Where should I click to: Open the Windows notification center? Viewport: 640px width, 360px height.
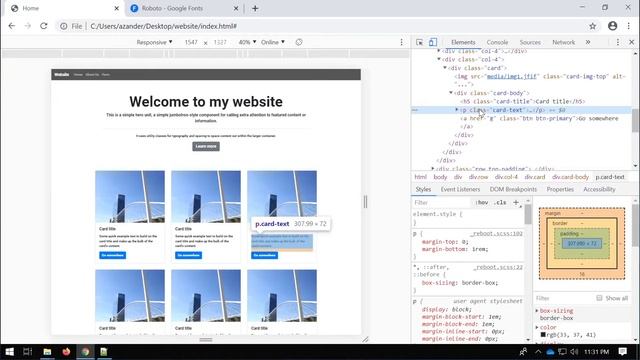coord(622,351)
